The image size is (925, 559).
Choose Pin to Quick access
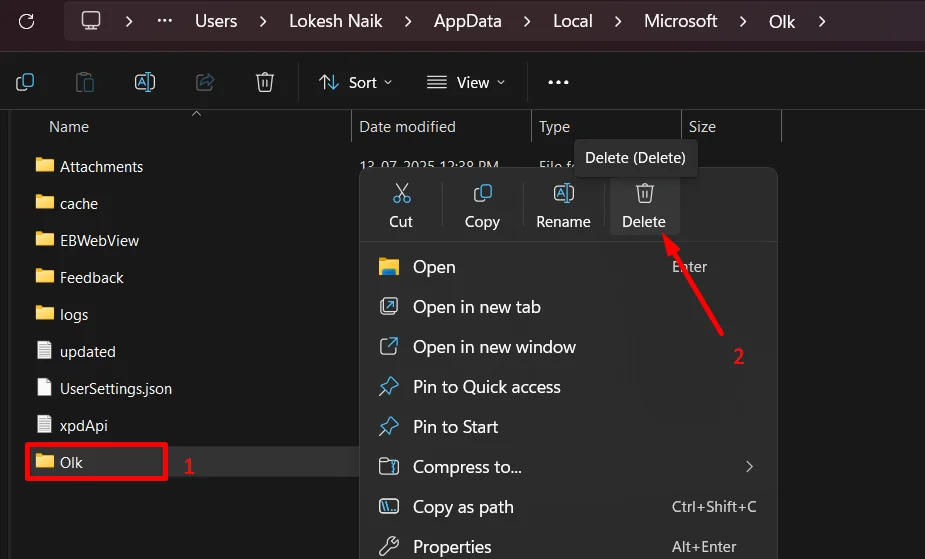pyautogui.click(x=568, y=387)
